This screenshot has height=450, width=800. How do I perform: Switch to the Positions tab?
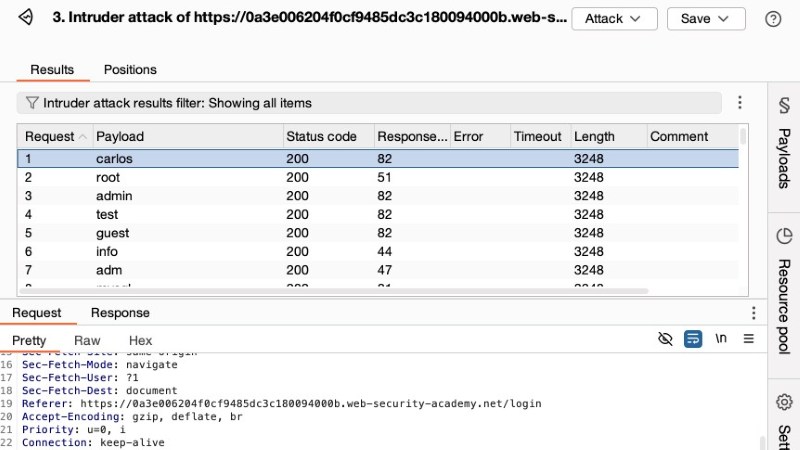pyautogui.click(x=130, y=69)
